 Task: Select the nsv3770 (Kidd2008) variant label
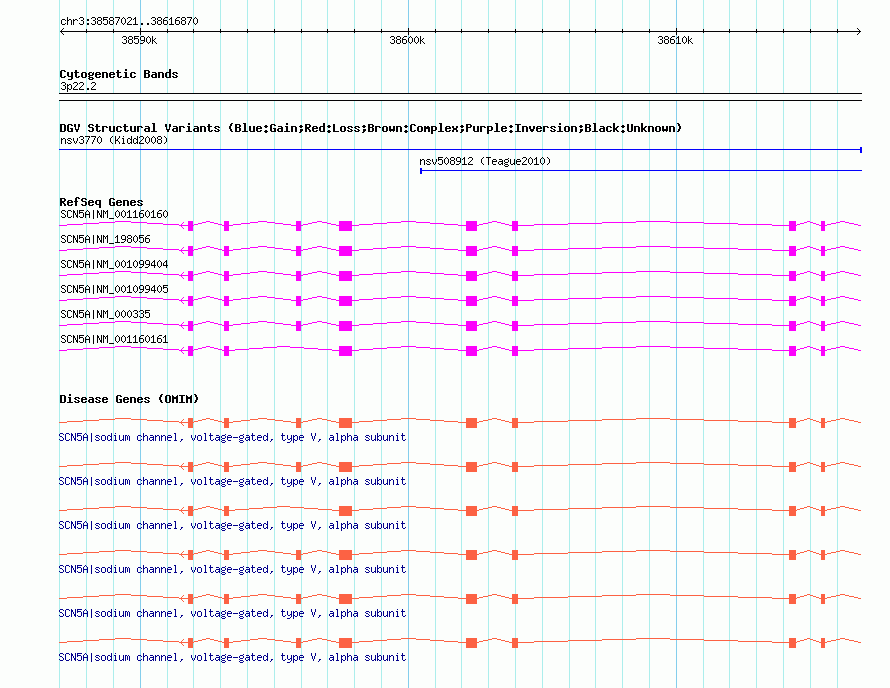tap(114, 140)
